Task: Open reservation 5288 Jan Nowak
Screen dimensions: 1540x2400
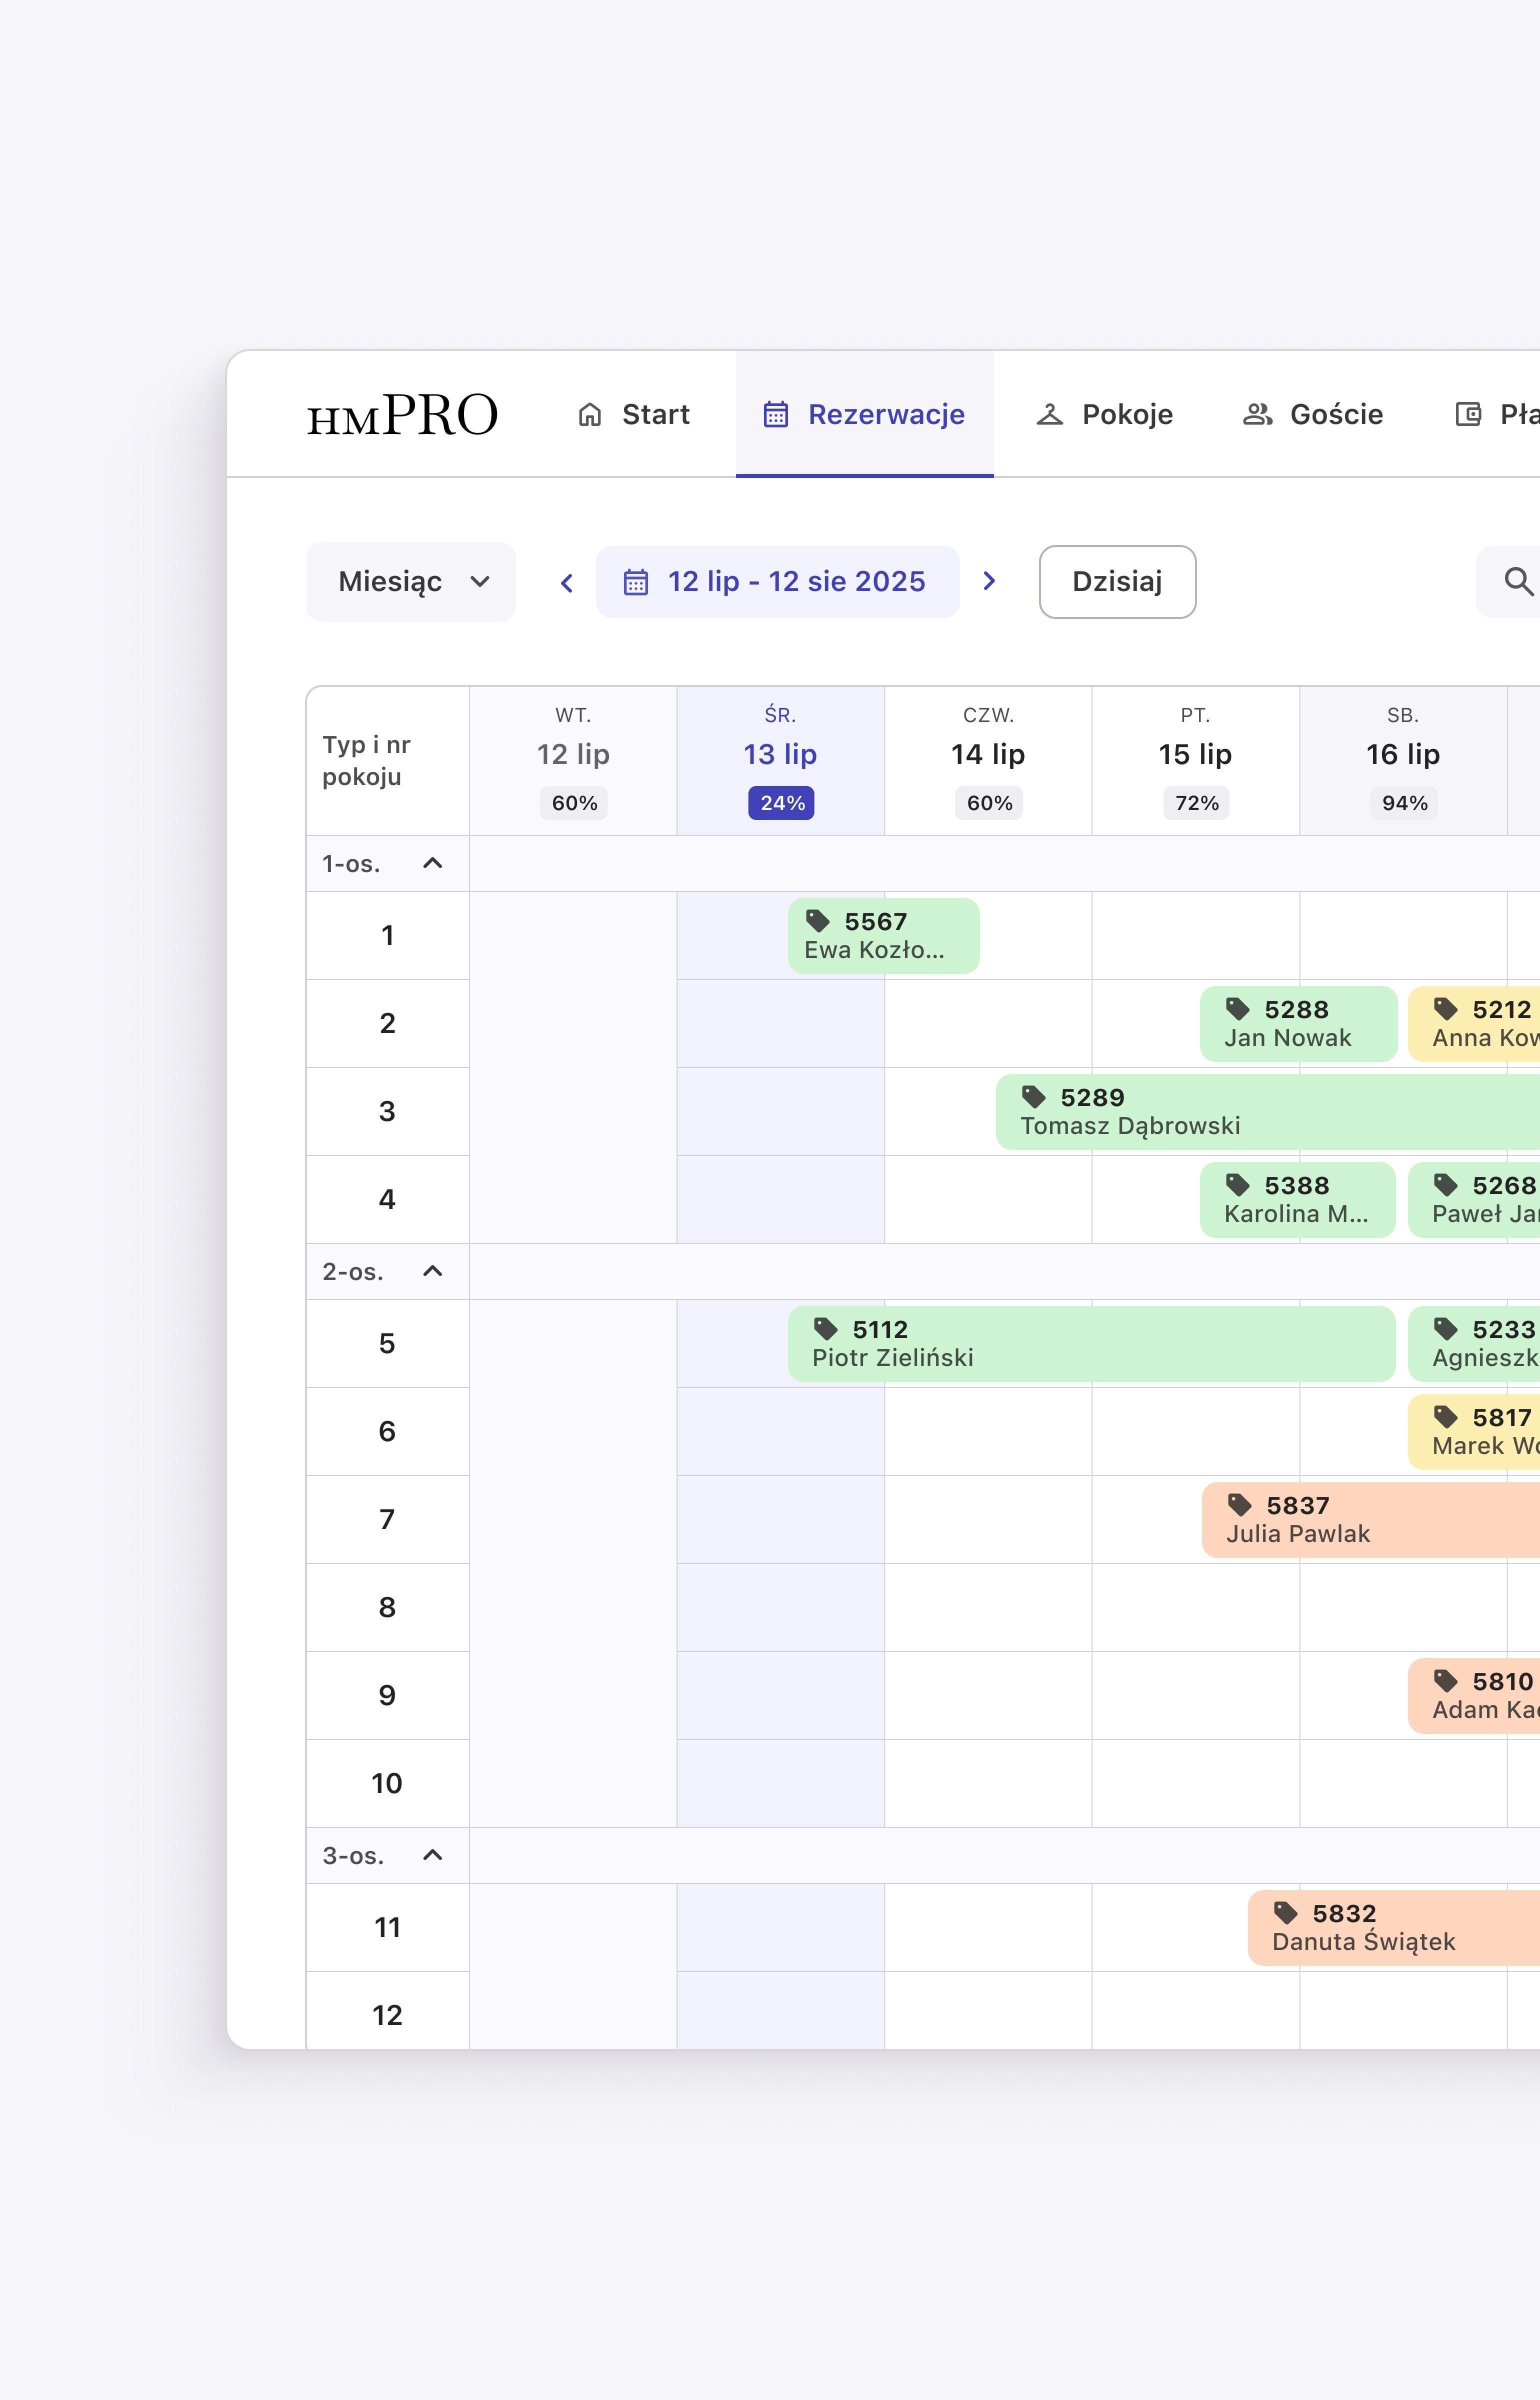Action: [x=1298, y=1024]
